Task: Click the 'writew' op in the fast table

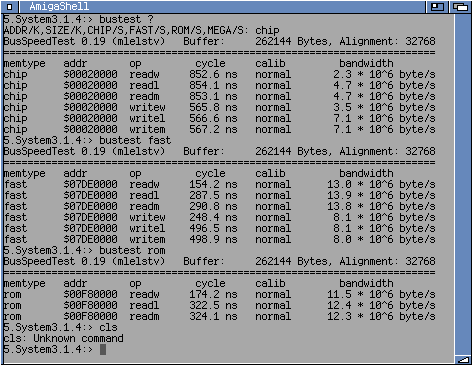Action: [147, 217]
